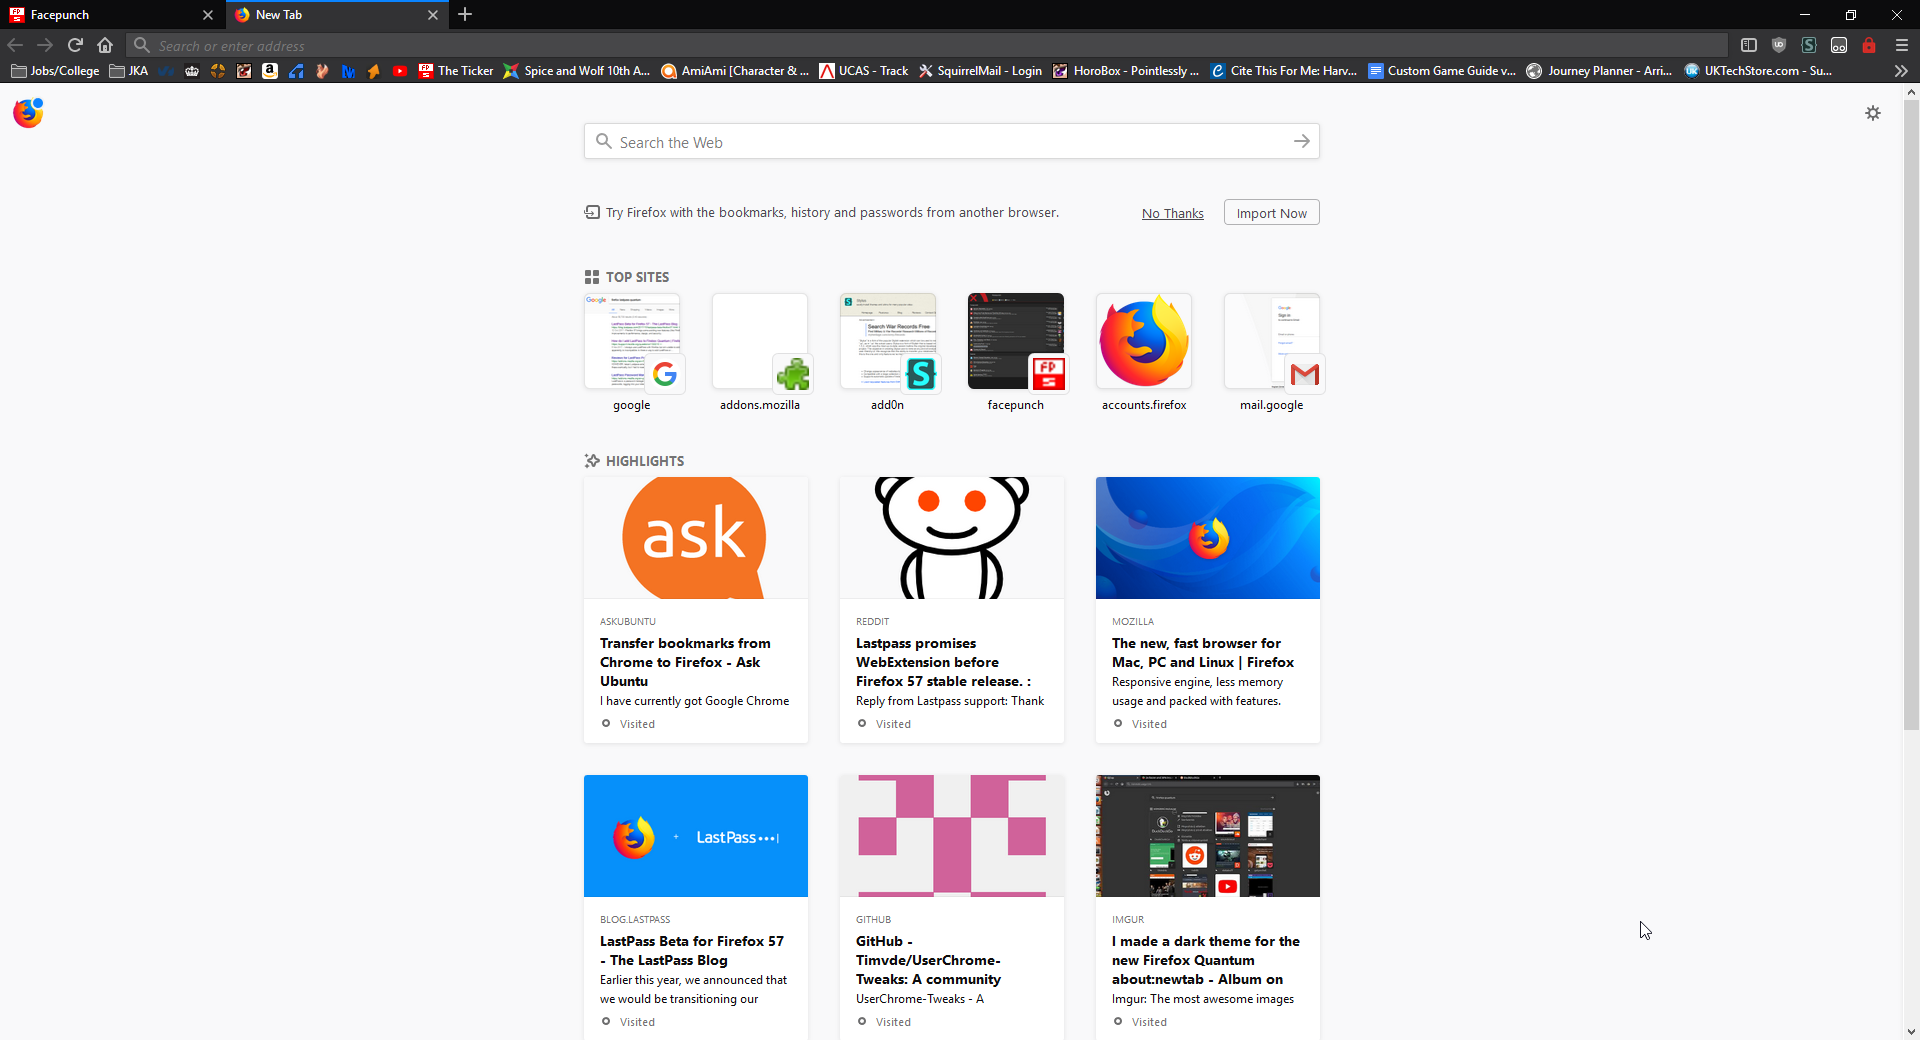Close the New Tab tab

433,15
